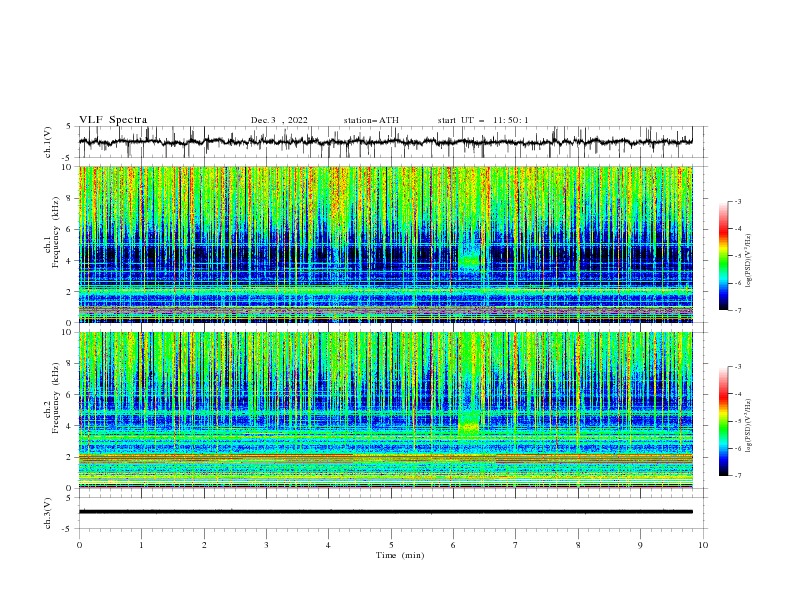
Task: Click the "start UT = 11:50:1" label
Action: pyautogui.click(x=483, y=120)
